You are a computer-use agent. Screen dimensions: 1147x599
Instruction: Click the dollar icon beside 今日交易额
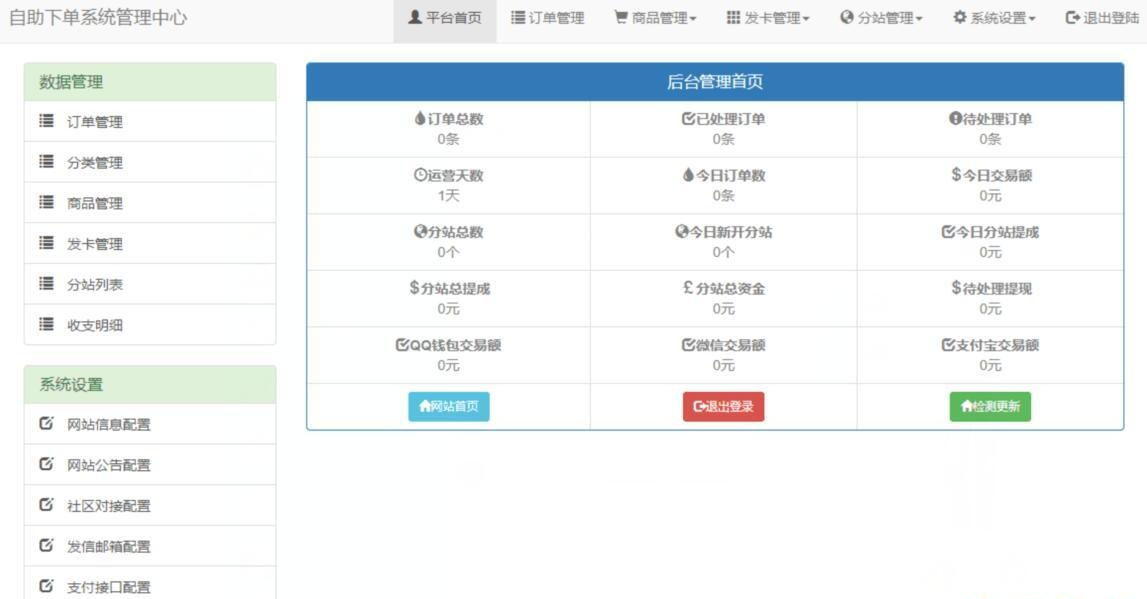(955, 174)
